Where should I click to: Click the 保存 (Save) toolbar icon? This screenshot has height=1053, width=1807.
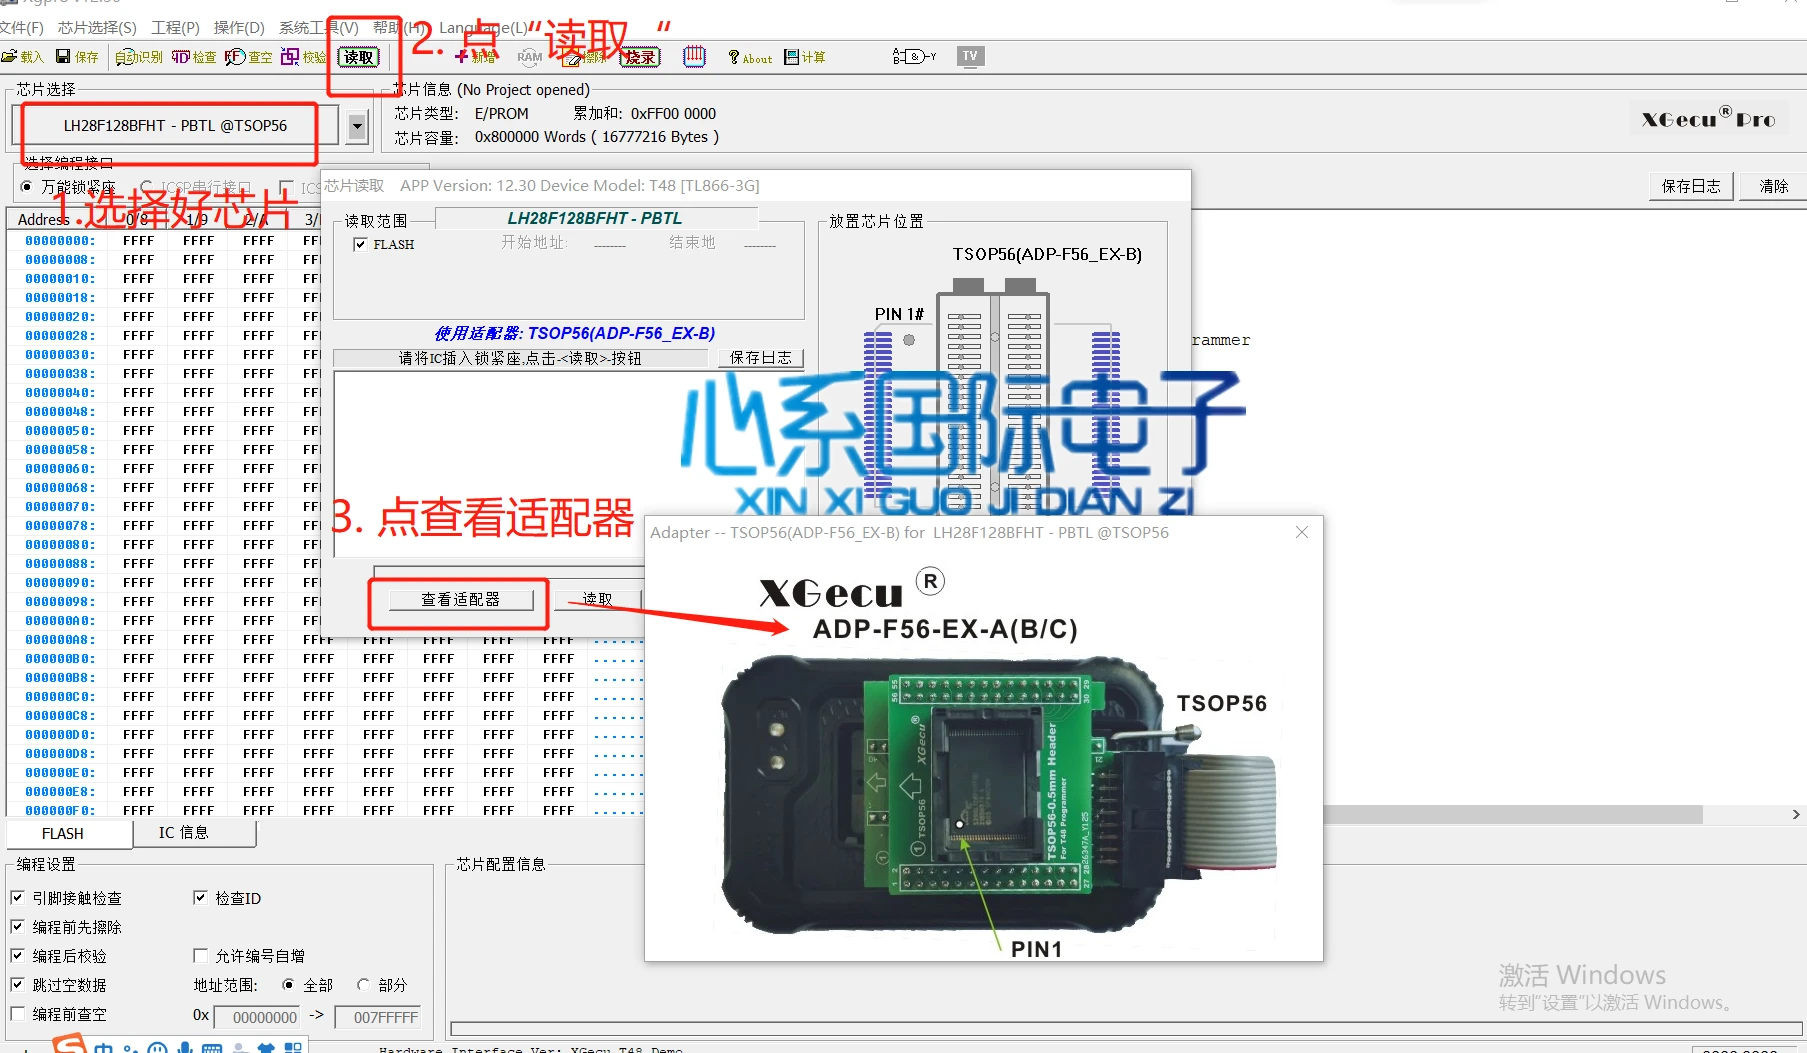coord(77,57)
